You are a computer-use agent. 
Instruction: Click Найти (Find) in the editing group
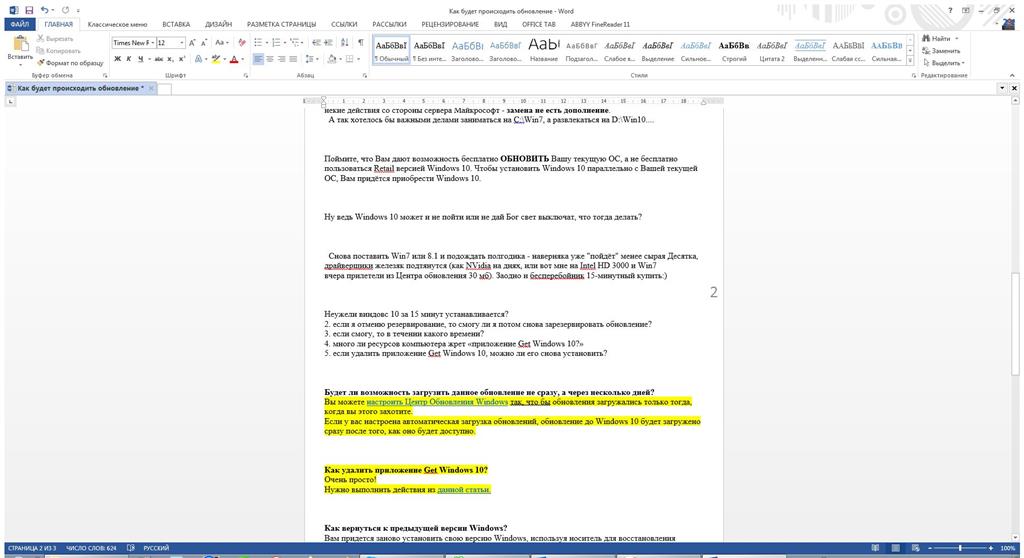point(941,39)
